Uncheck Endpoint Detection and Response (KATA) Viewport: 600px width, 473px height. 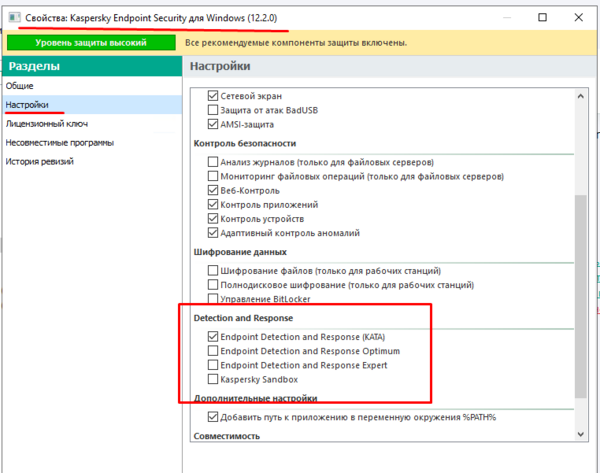(x=213, y=337)
